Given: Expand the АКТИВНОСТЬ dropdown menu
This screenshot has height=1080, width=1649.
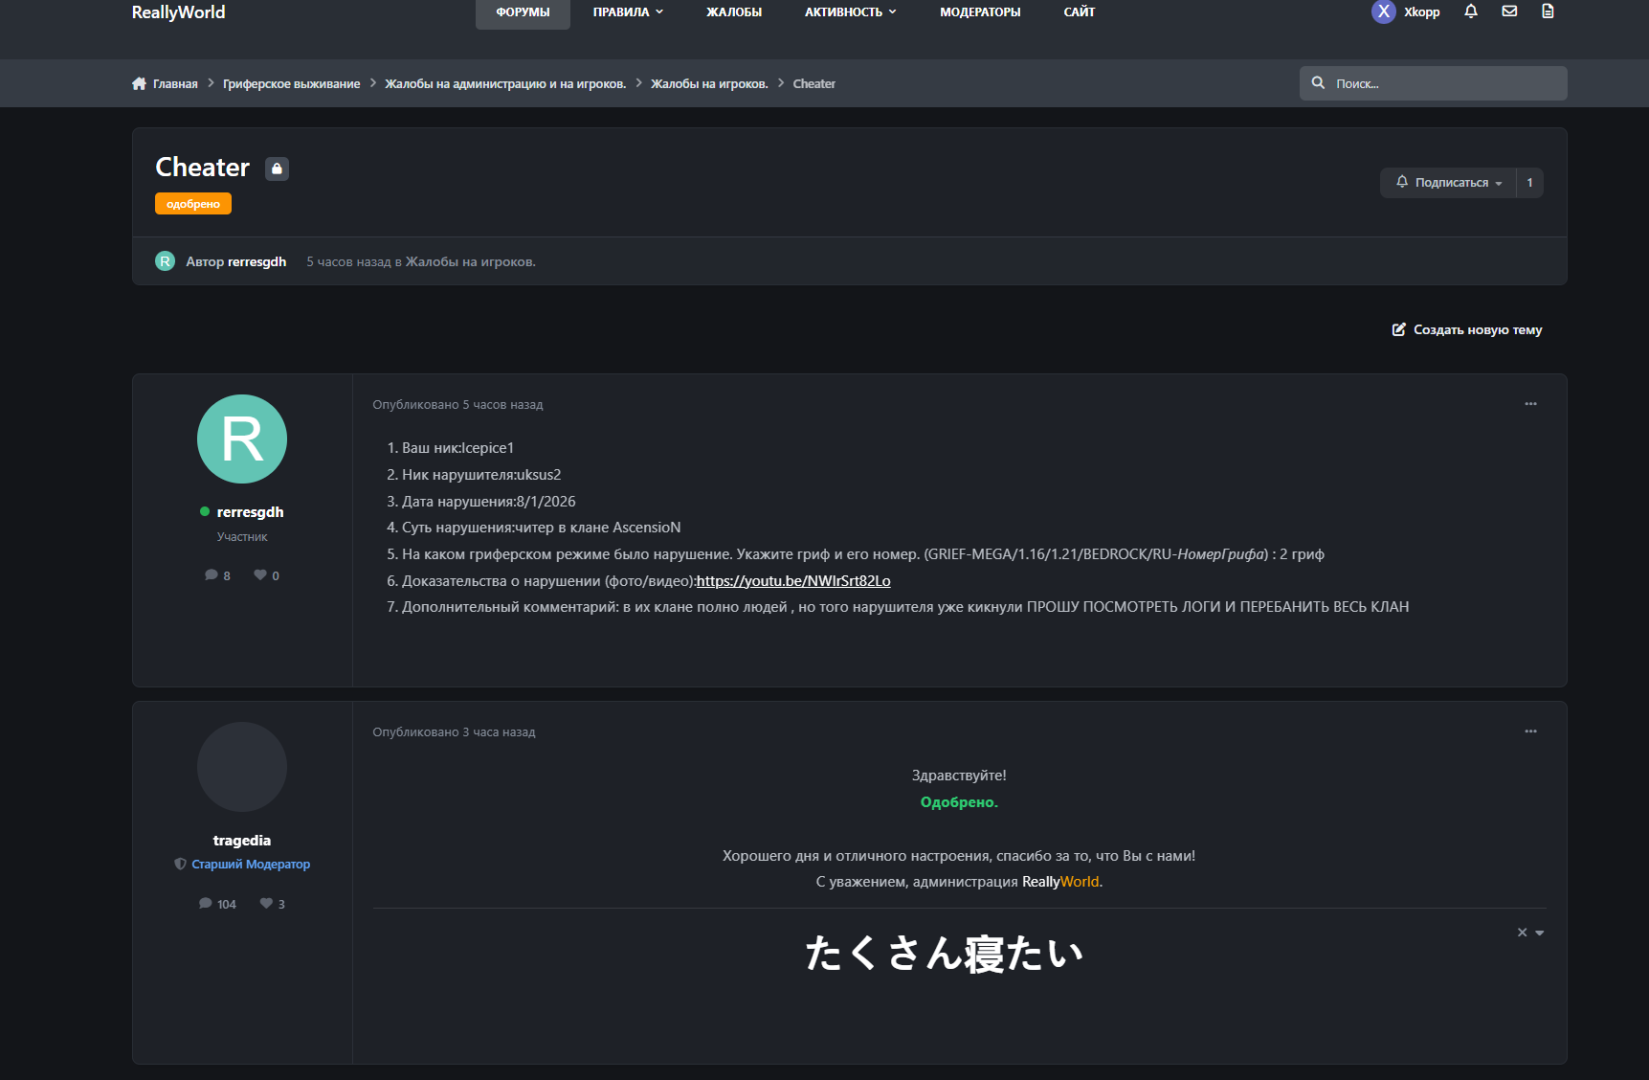Looking at the screenshot, I should tap(850, 12).
